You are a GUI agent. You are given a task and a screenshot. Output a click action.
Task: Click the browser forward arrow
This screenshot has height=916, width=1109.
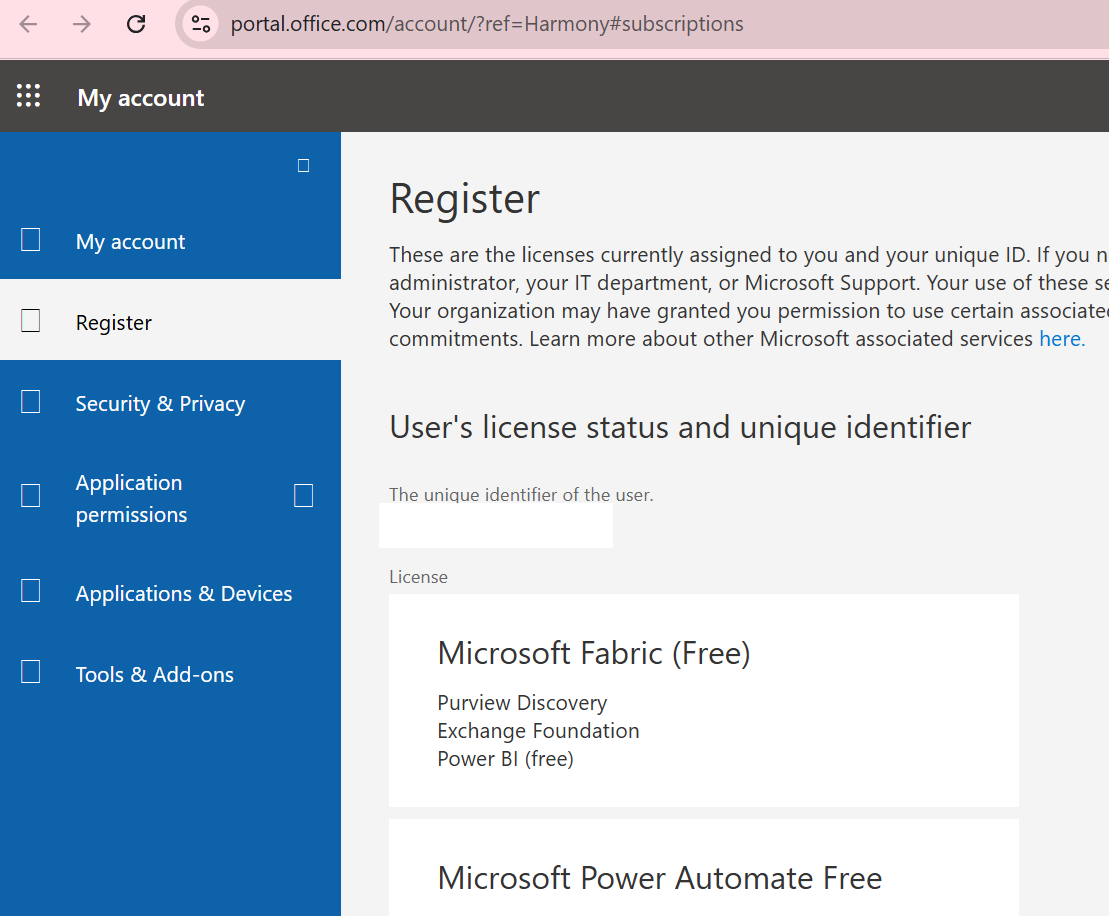pyautogui.click(x=82, y=24)
